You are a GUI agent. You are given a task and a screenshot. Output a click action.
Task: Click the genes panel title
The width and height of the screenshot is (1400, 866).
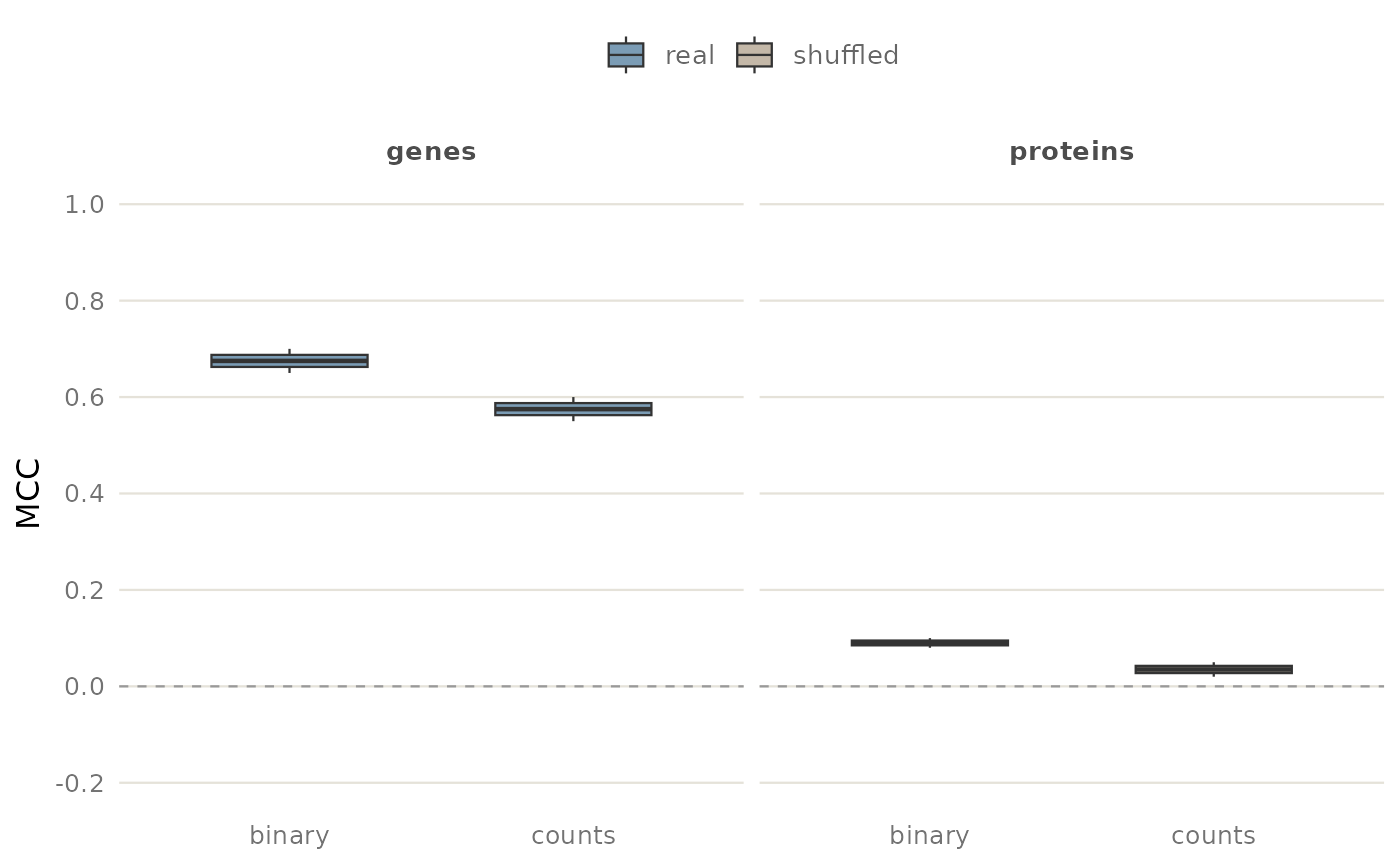click(431, 152)
